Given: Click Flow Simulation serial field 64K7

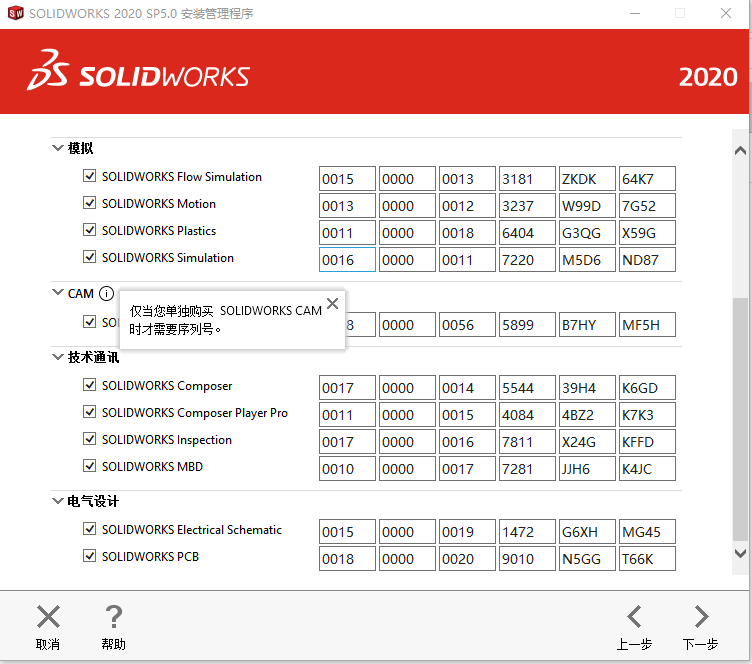Looking at the screenshot, I should click(647, 179).
